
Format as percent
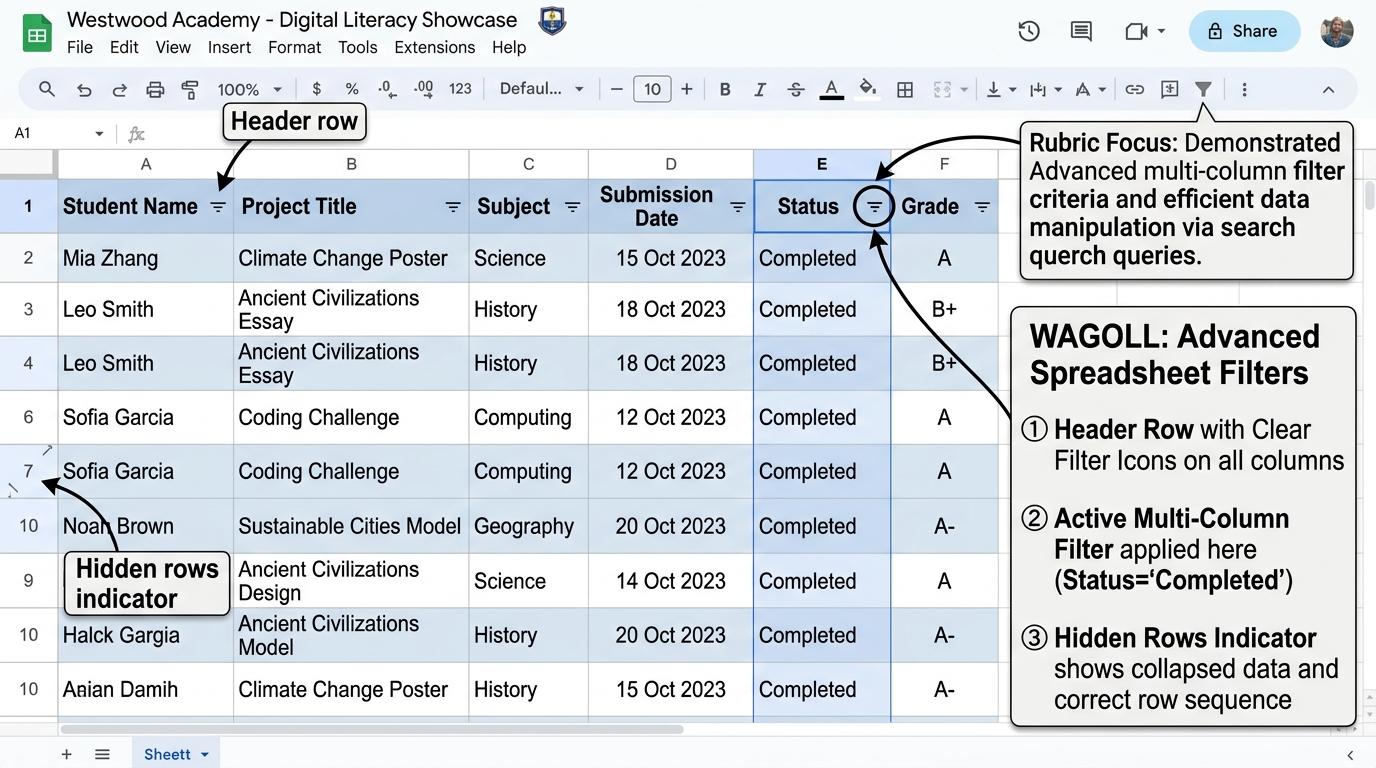(x=352, y=89)
